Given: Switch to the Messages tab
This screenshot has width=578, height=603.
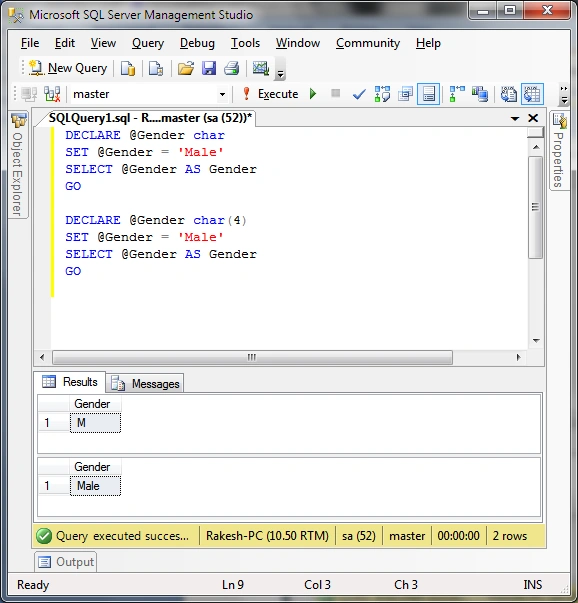Looking at the screenshot, I should pos(145,383).
